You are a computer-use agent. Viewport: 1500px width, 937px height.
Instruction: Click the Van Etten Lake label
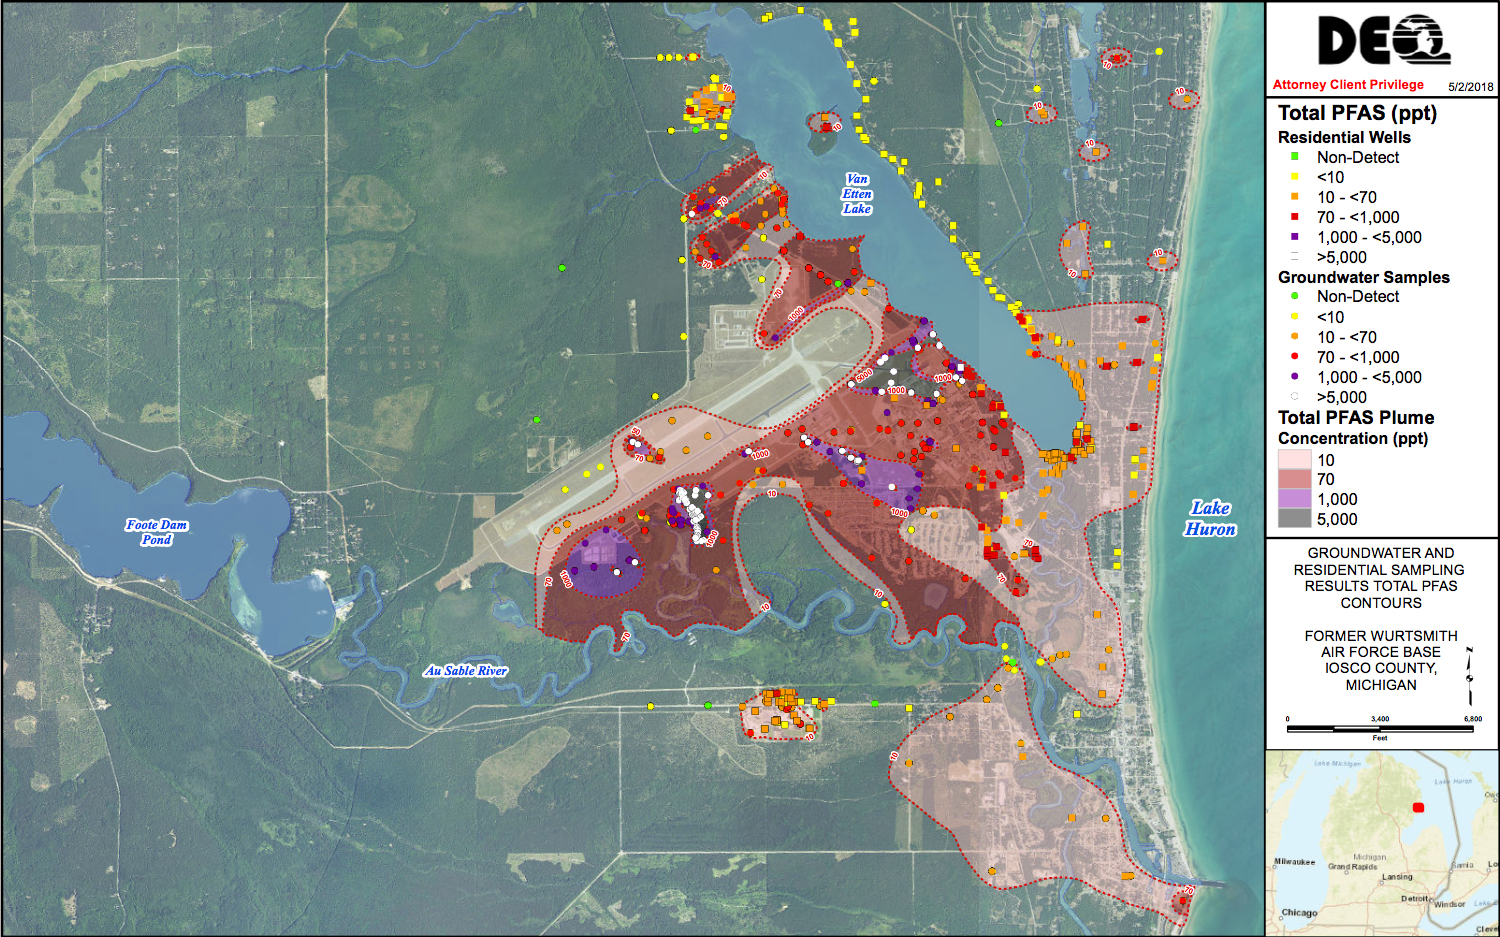857,193
